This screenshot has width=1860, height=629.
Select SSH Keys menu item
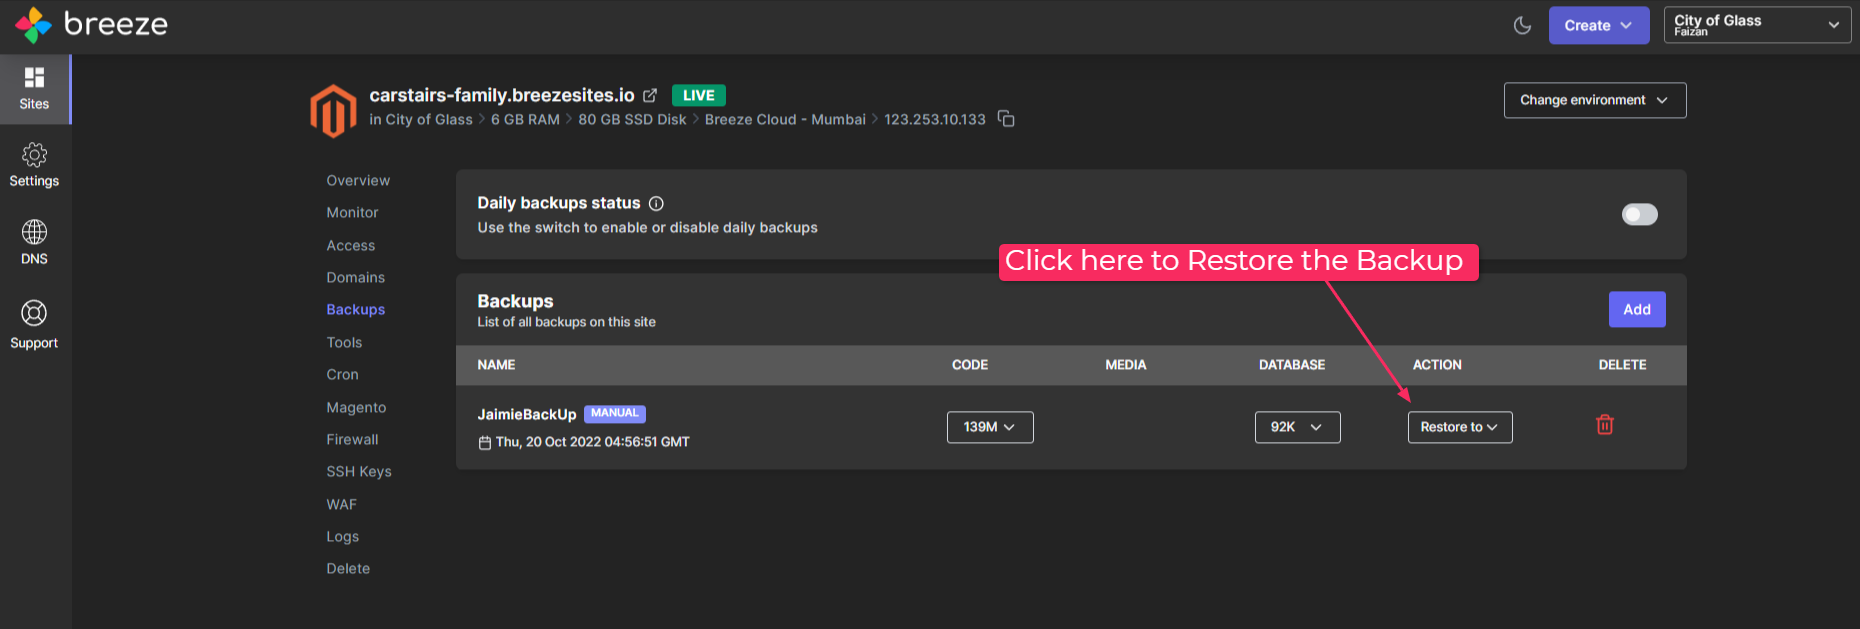[x=359, y=472]
